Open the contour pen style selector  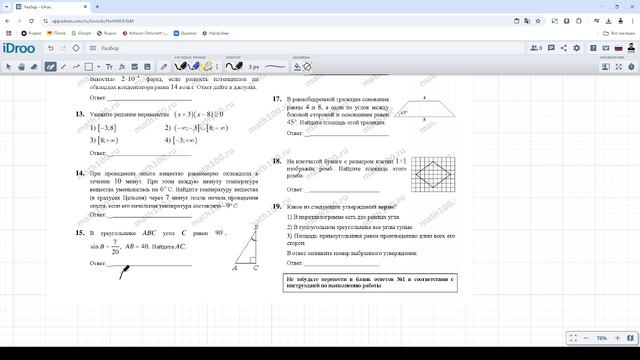(234, 66)
